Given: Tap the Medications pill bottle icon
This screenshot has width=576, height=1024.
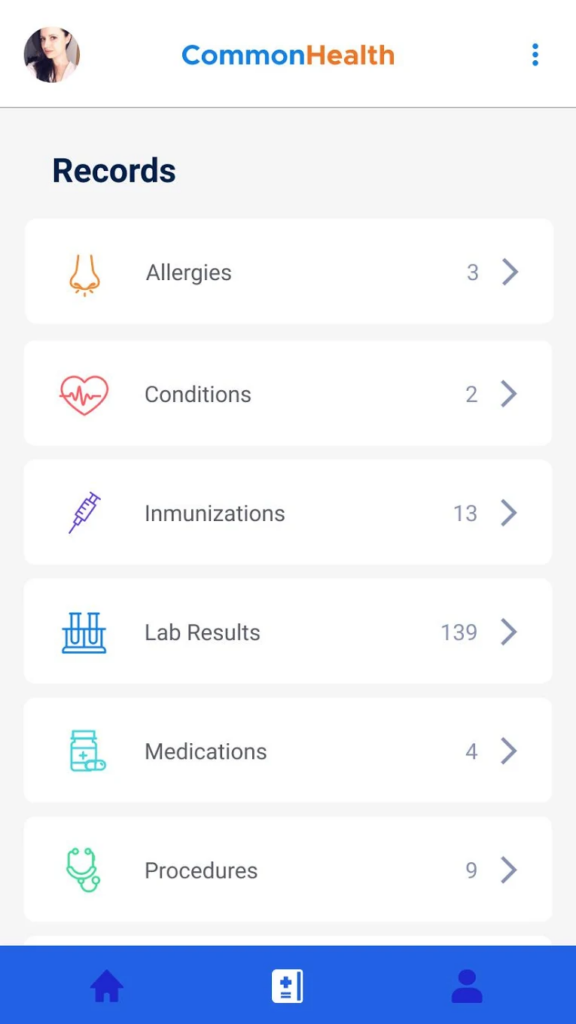Looking at the screenshot, I should pyautogui.click(x=85, y=750).
